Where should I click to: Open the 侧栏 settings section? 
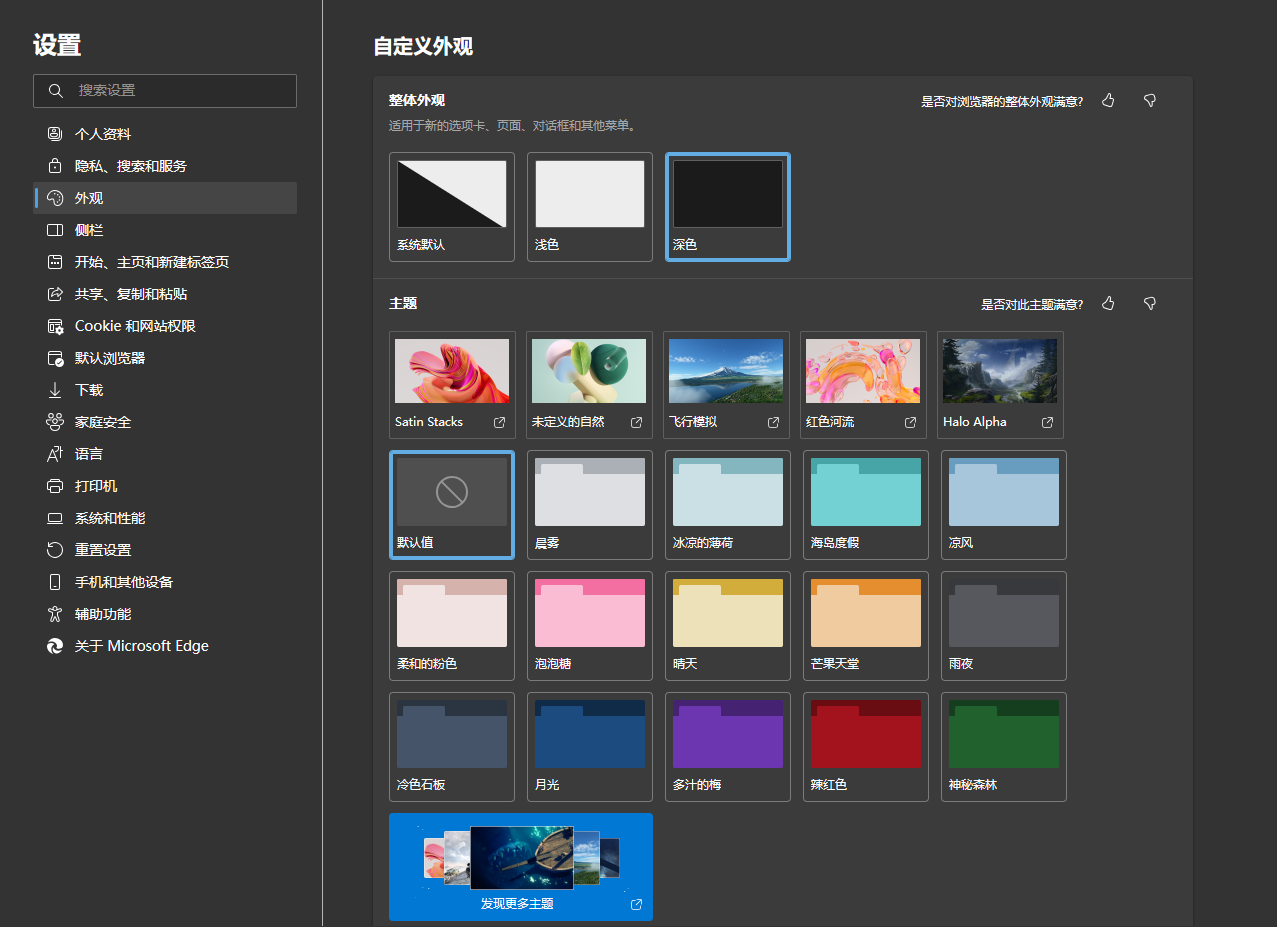click(89, 230)
